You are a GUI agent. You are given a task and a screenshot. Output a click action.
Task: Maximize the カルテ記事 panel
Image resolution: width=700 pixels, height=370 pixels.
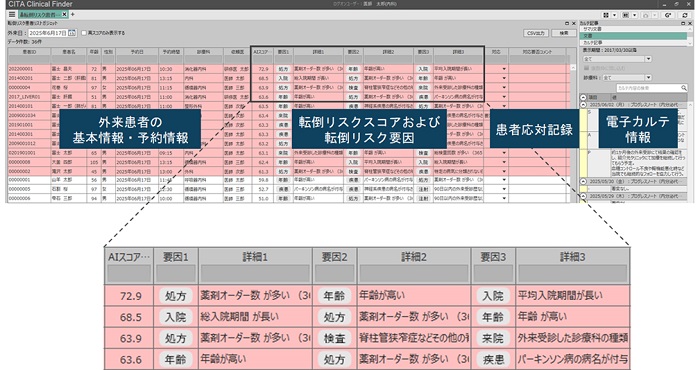tap(683, 23)
